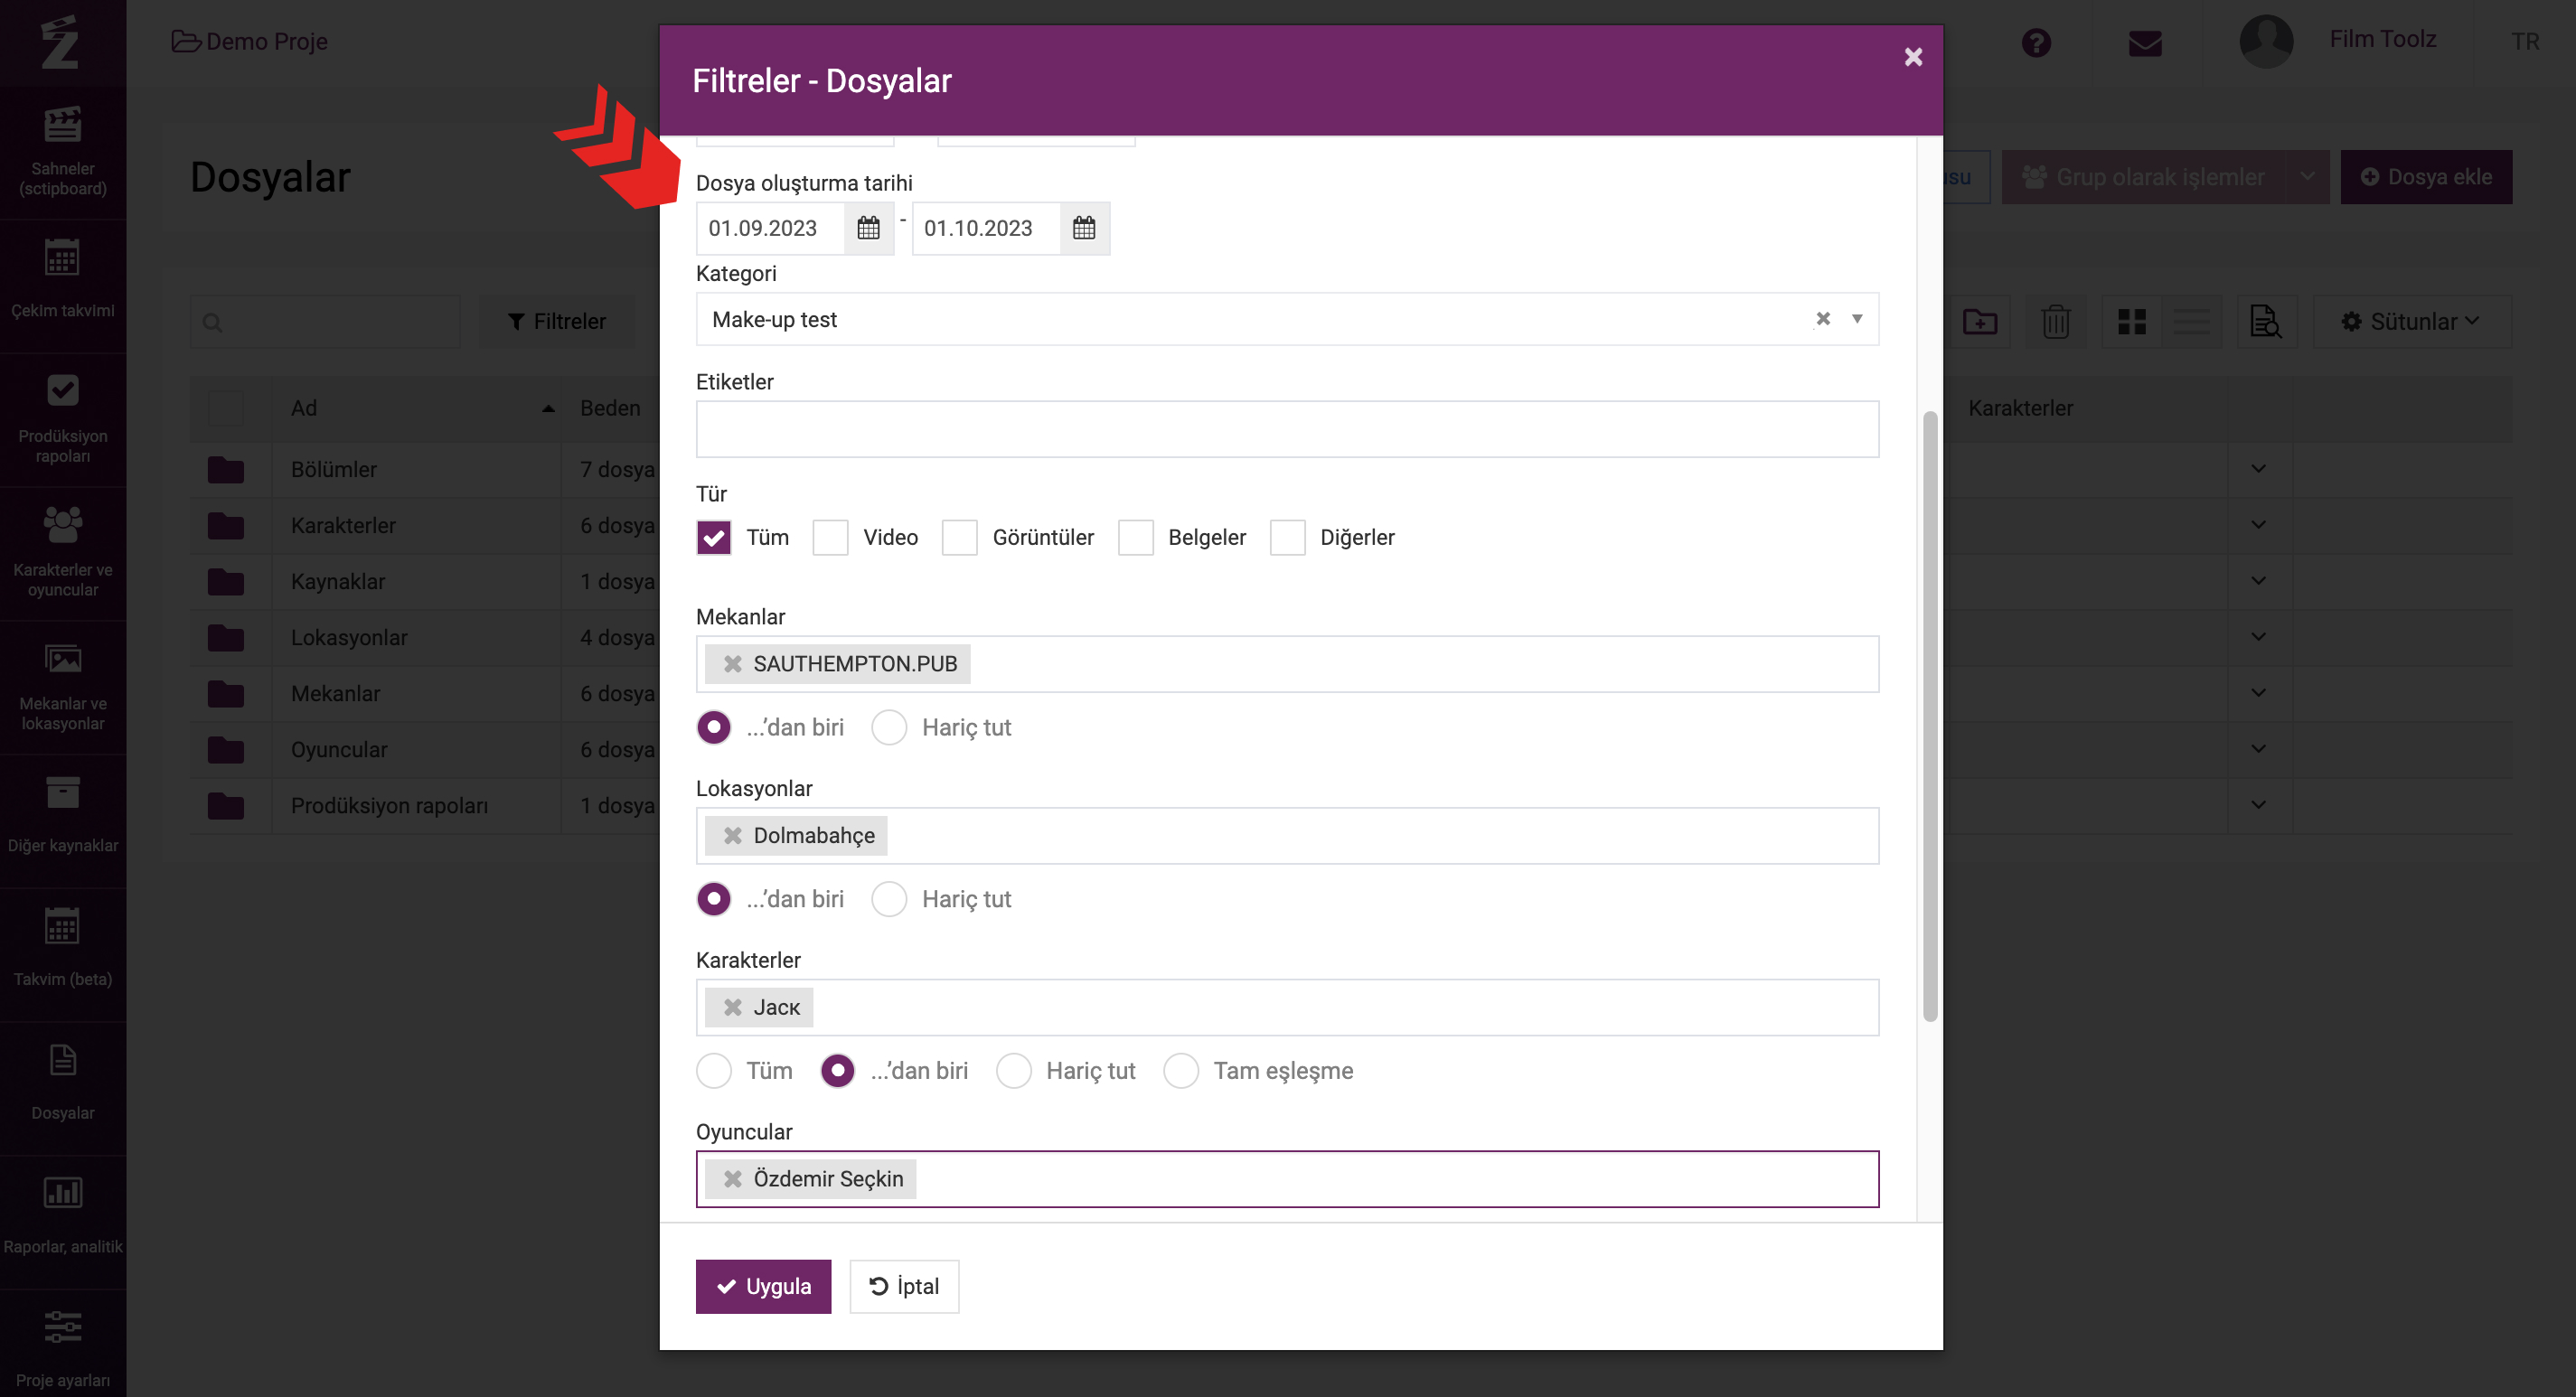Screen dimensions: 2576x1397
Task: Expand the Kaynaklar row chevron
Action: pyautogui.click(x=2258, y=581)
